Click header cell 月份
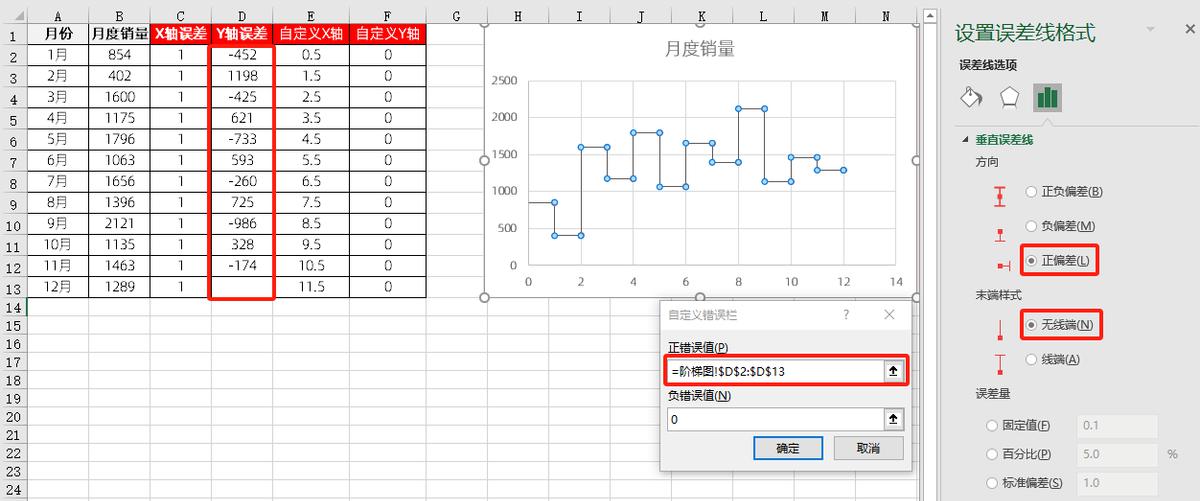 click(x=57, y=34)
